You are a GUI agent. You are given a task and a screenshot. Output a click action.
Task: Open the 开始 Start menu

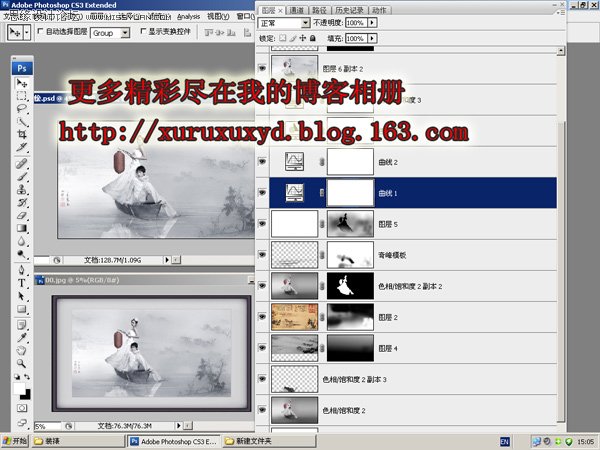[15, 441]
